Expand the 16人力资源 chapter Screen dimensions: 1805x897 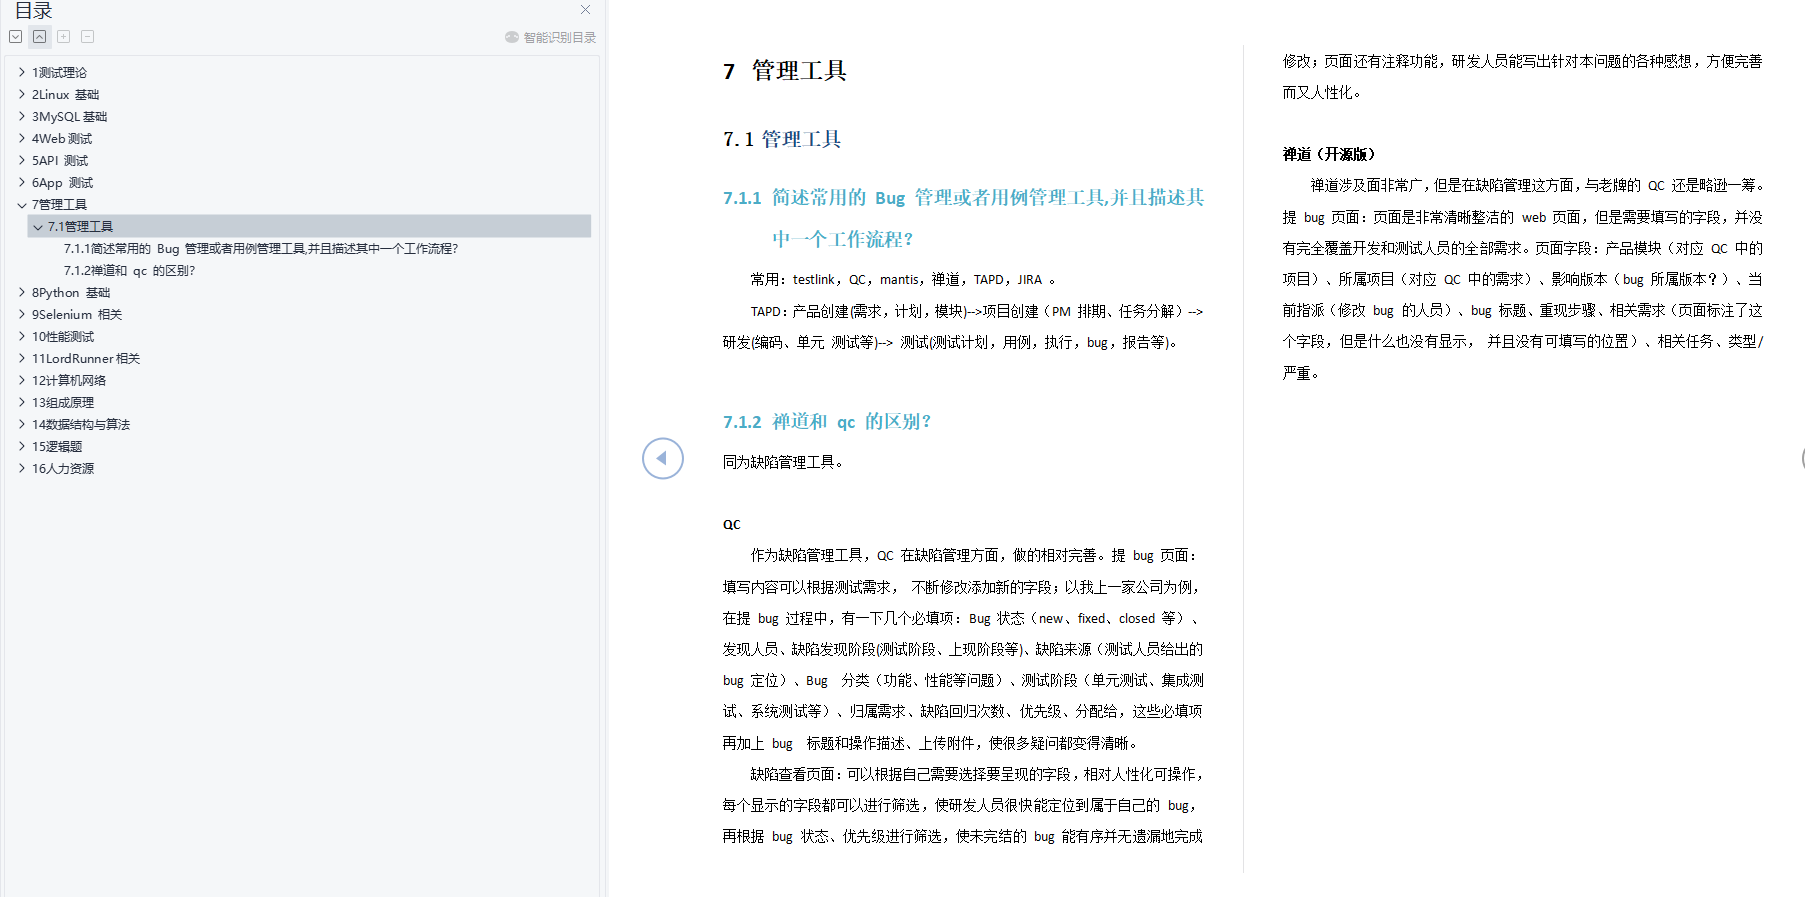coord(22,468)
